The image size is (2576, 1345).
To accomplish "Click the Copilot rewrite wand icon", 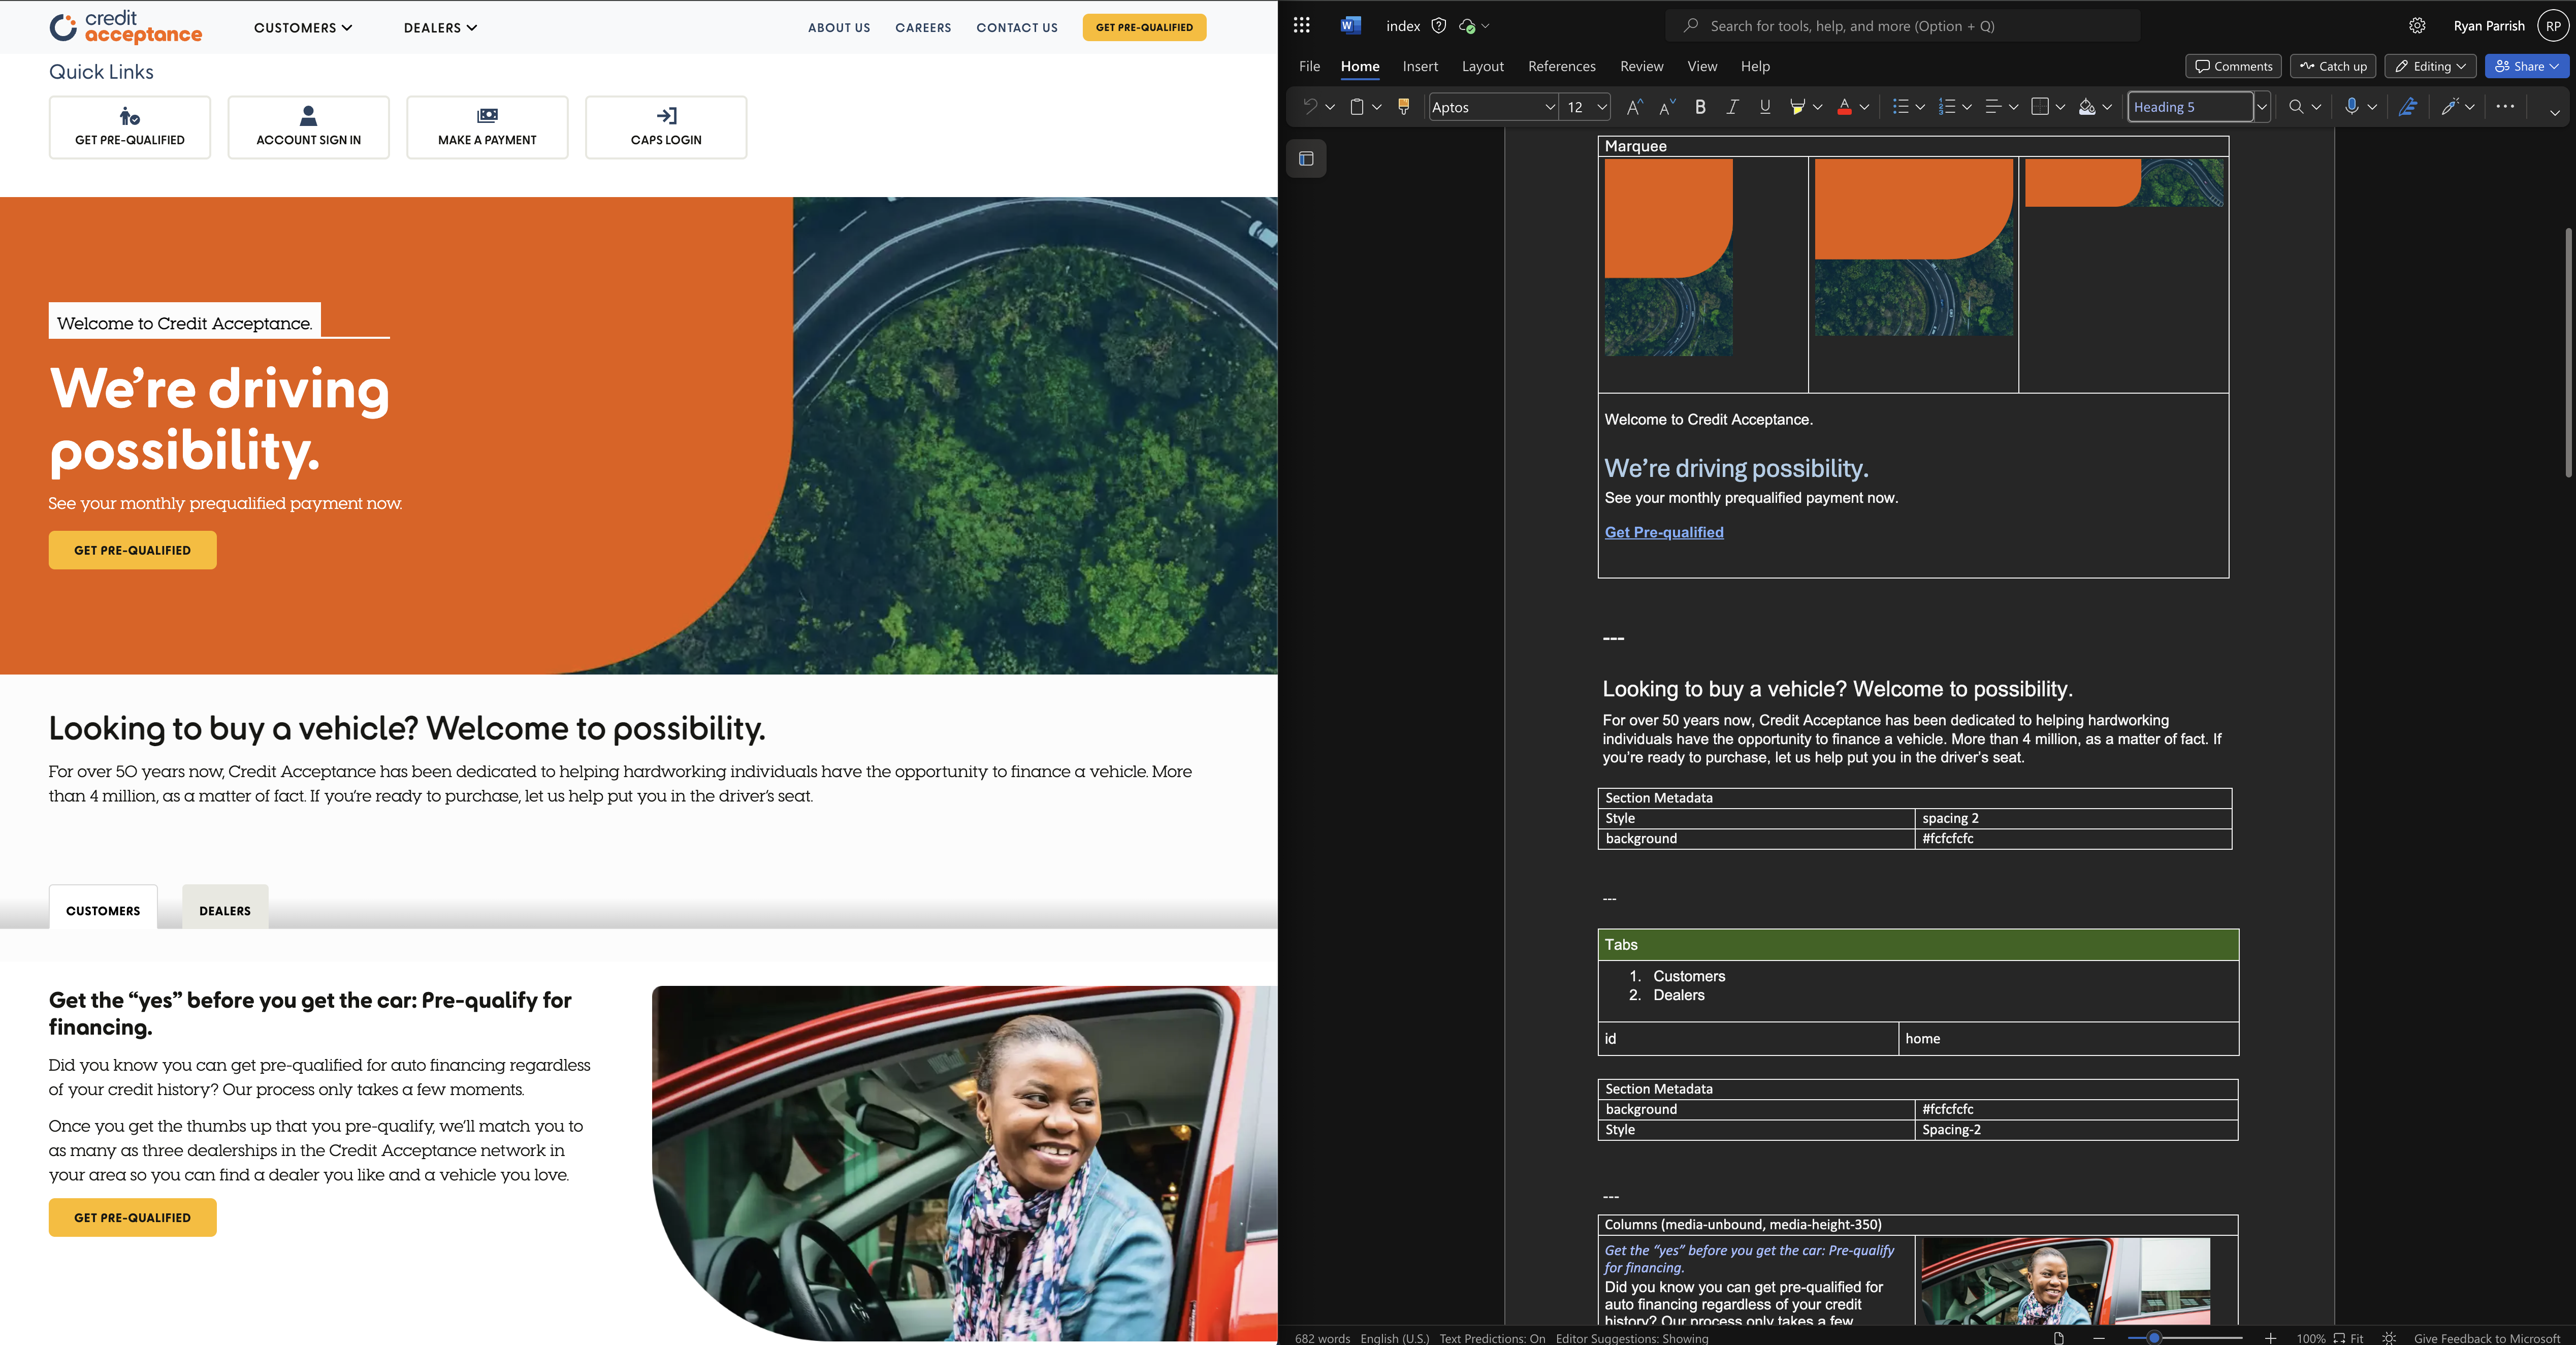I will [x=2449, y=107].
